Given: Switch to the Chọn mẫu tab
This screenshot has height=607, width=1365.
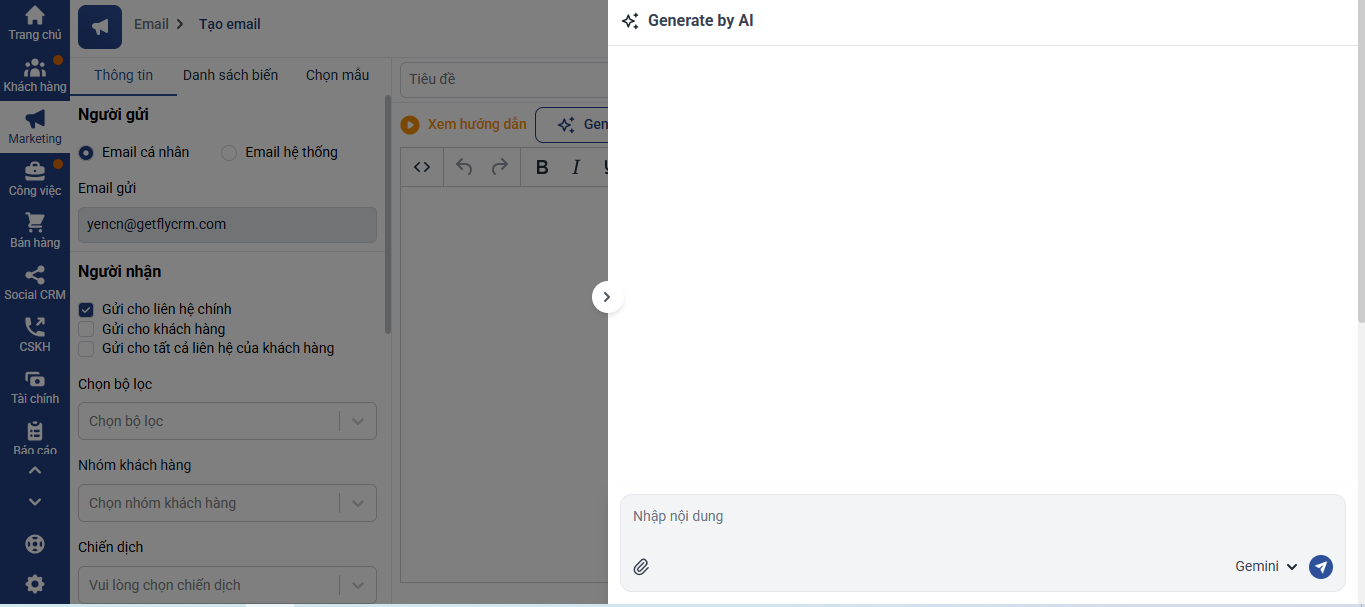Looking at the screenshot, I should click(x=337, y=75).
